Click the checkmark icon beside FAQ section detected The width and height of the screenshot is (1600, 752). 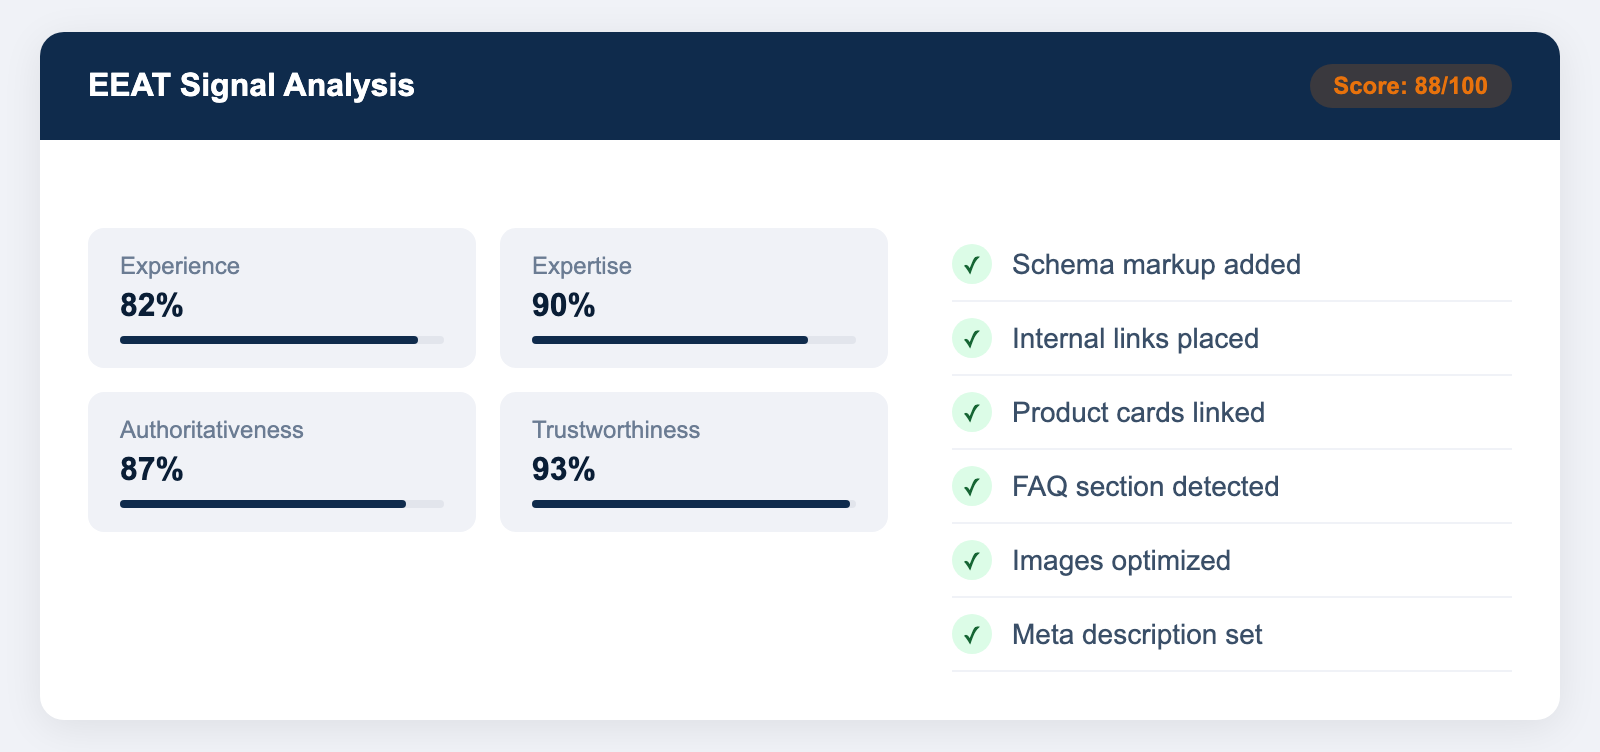pyautogui.click(x=972, y=486)
